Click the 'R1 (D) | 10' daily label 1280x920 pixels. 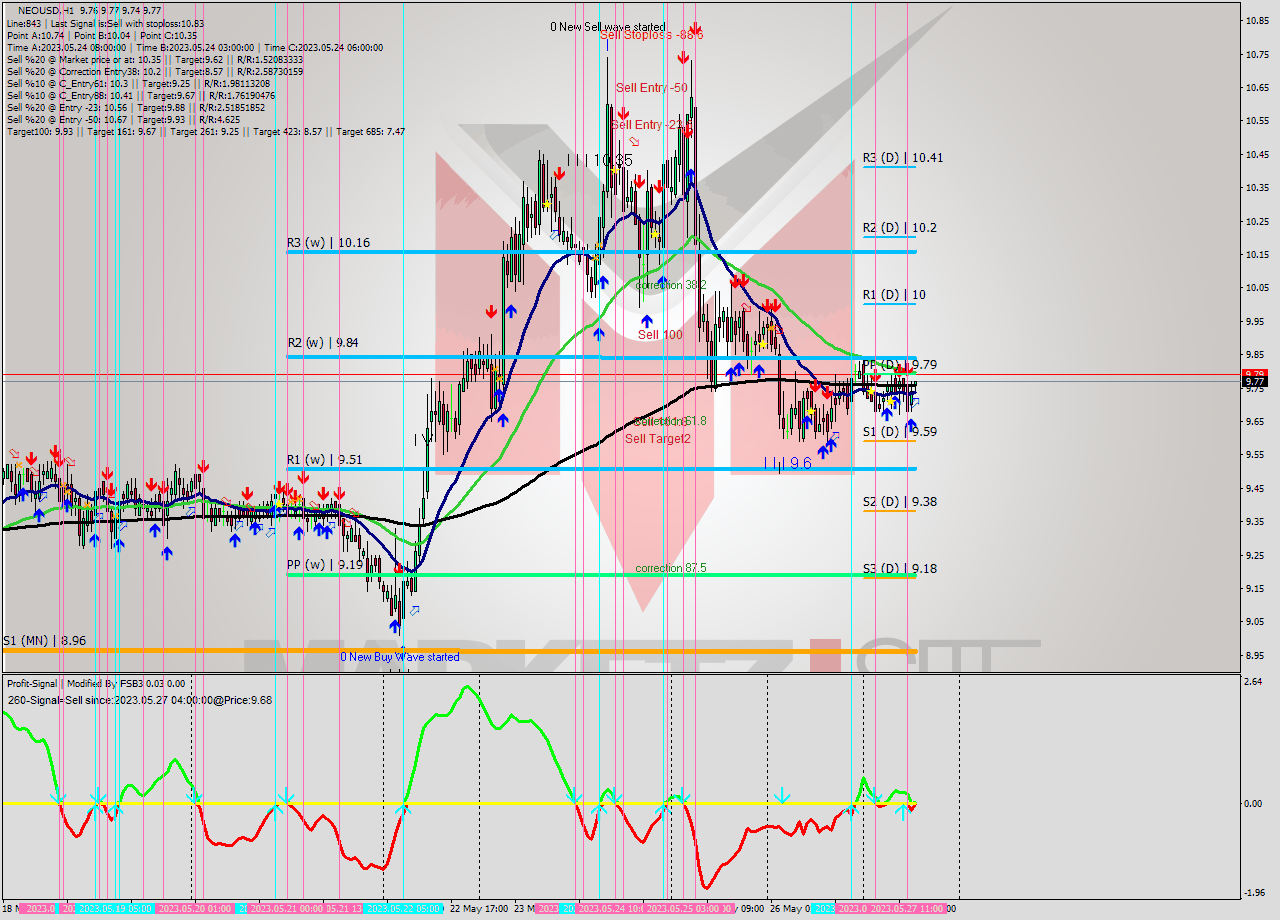(x=894, y=295)
